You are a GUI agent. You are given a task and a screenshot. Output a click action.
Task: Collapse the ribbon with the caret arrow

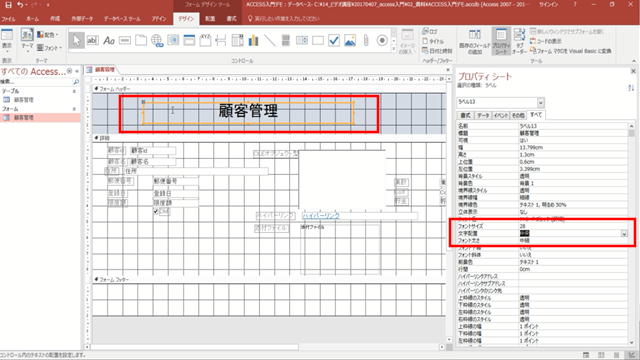pyautogui.click(x=634, y=61)
